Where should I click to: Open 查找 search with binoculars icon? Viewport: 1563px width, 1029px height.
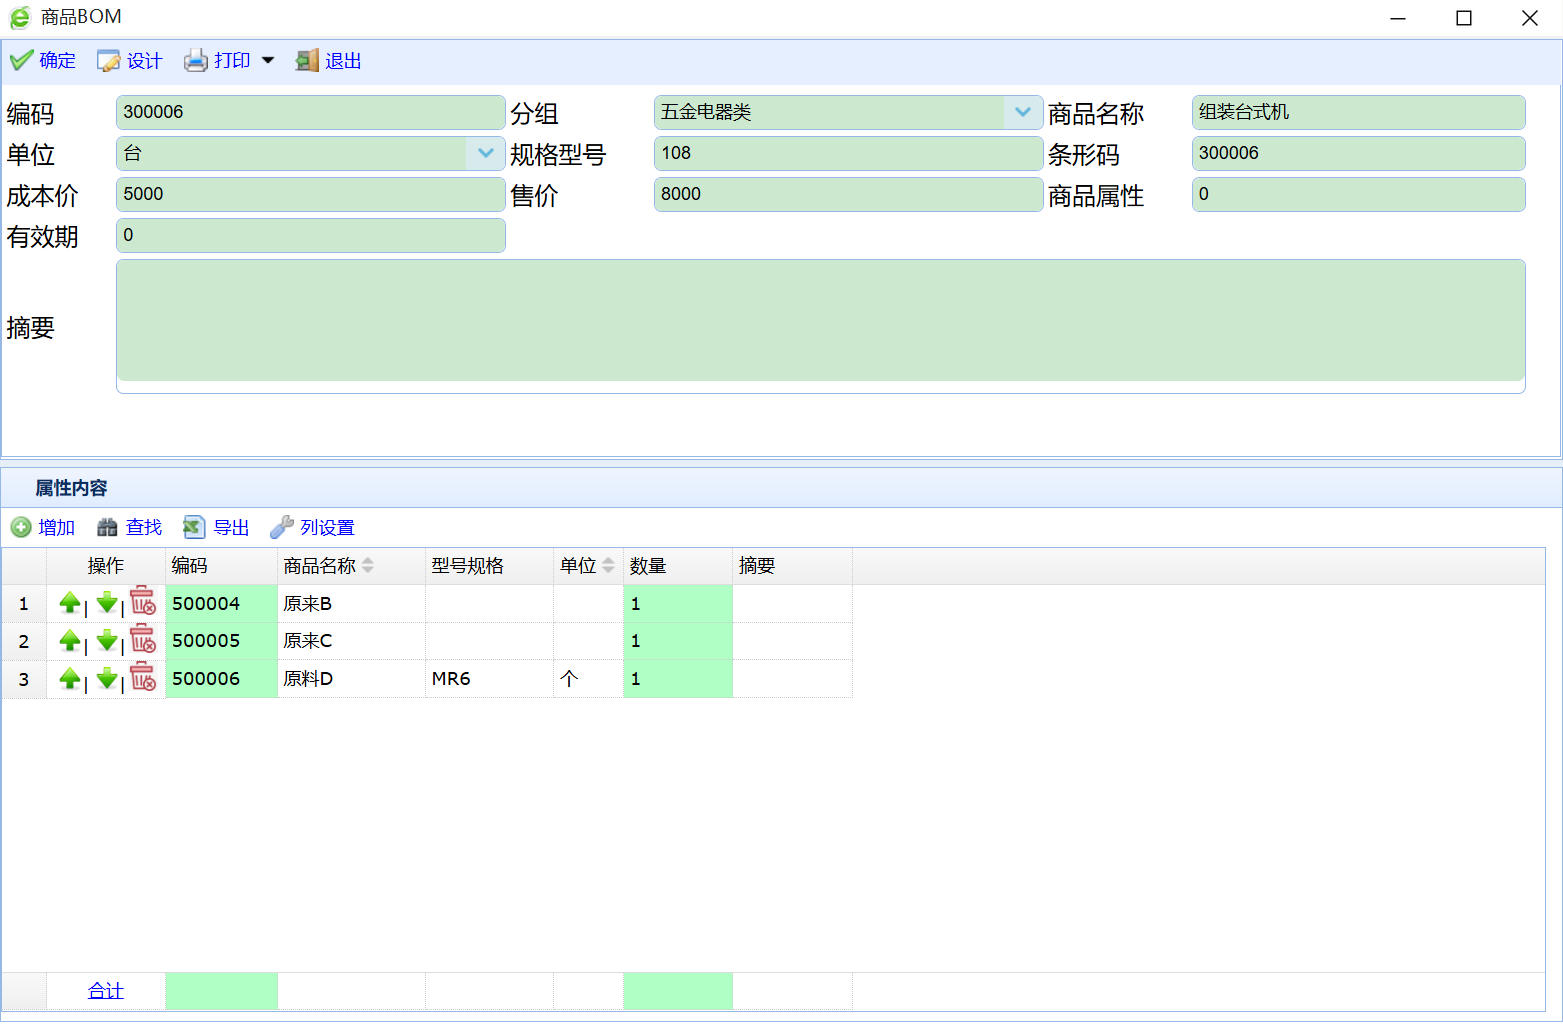[107, 527]
